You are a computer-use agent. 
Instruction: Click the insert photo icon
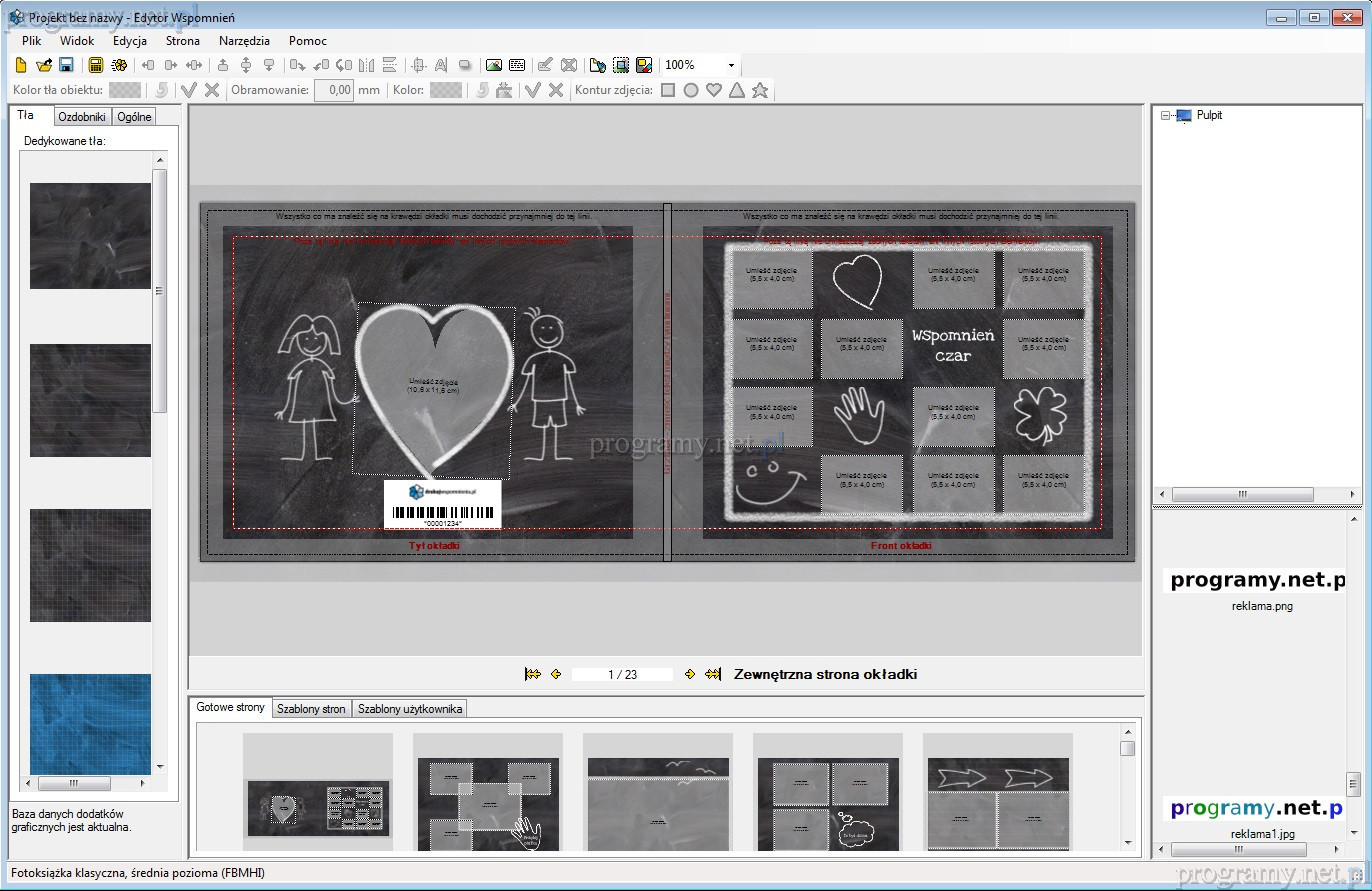(493, 65)
